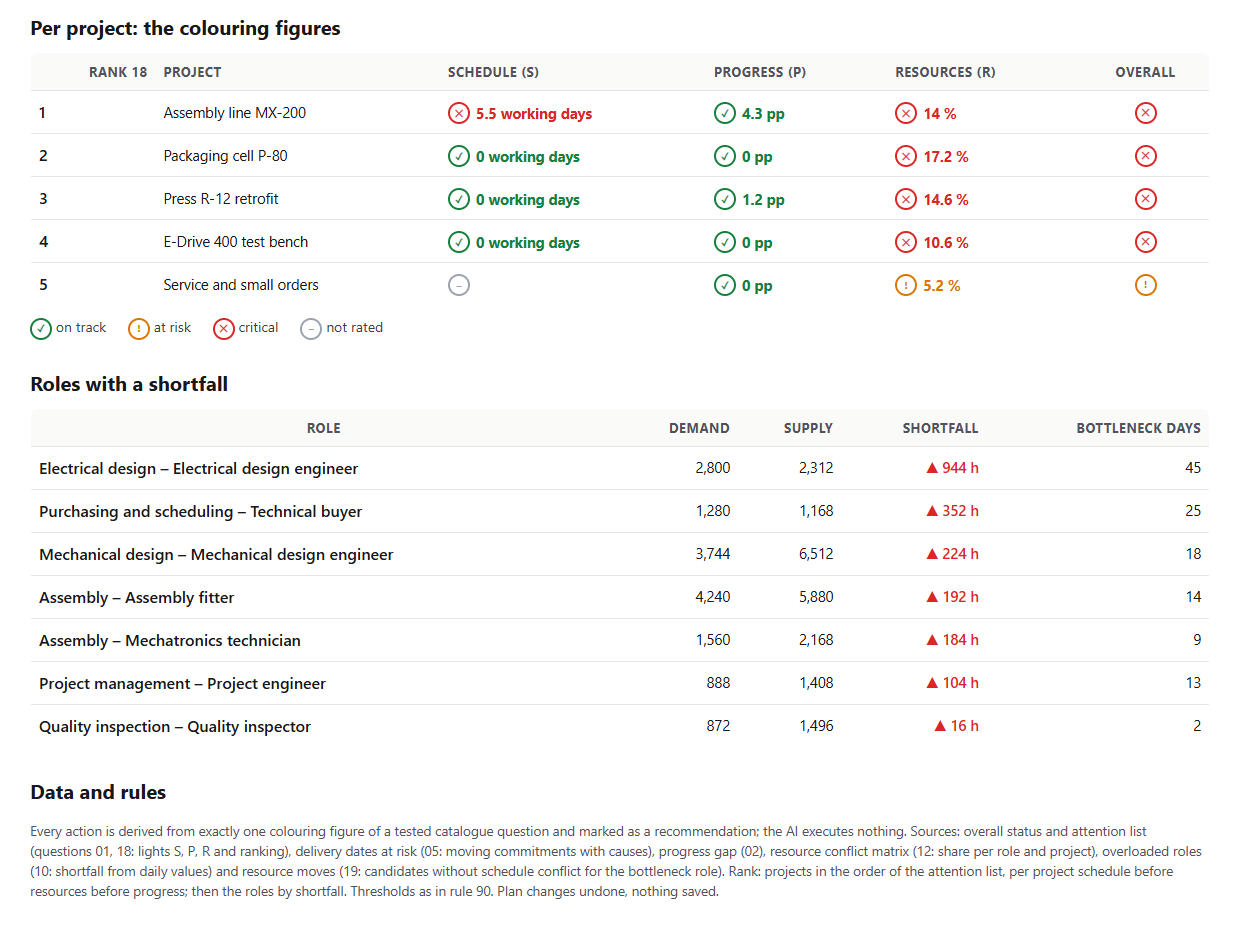1240x950 pixels.
Task: Click the Mechatronics technician role row
Action: pos(620,640)
